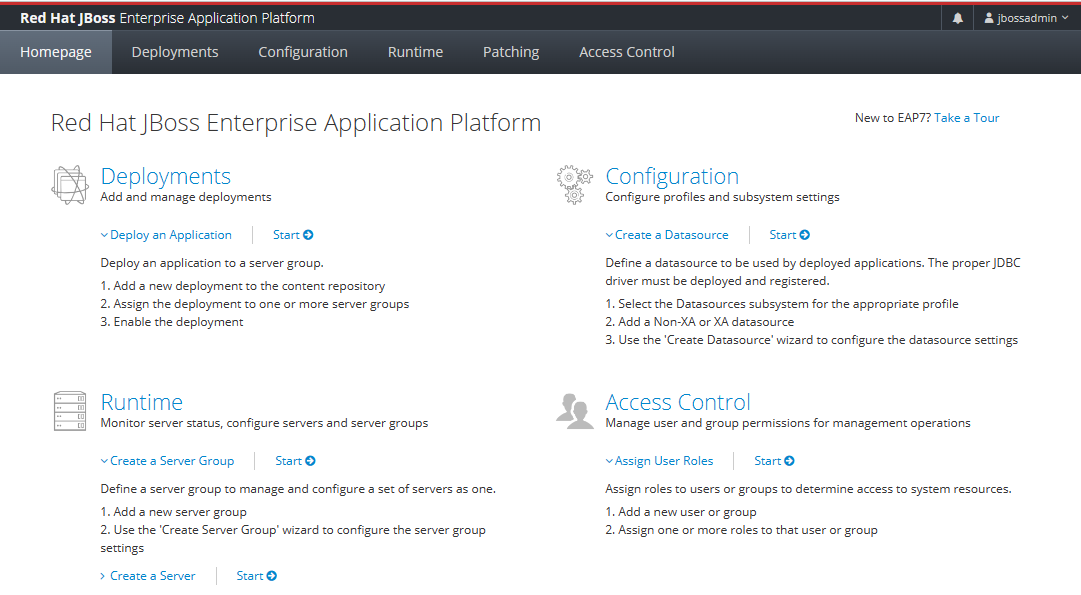Click 'Add a new deployment to the content repository'

pos(243,286)
